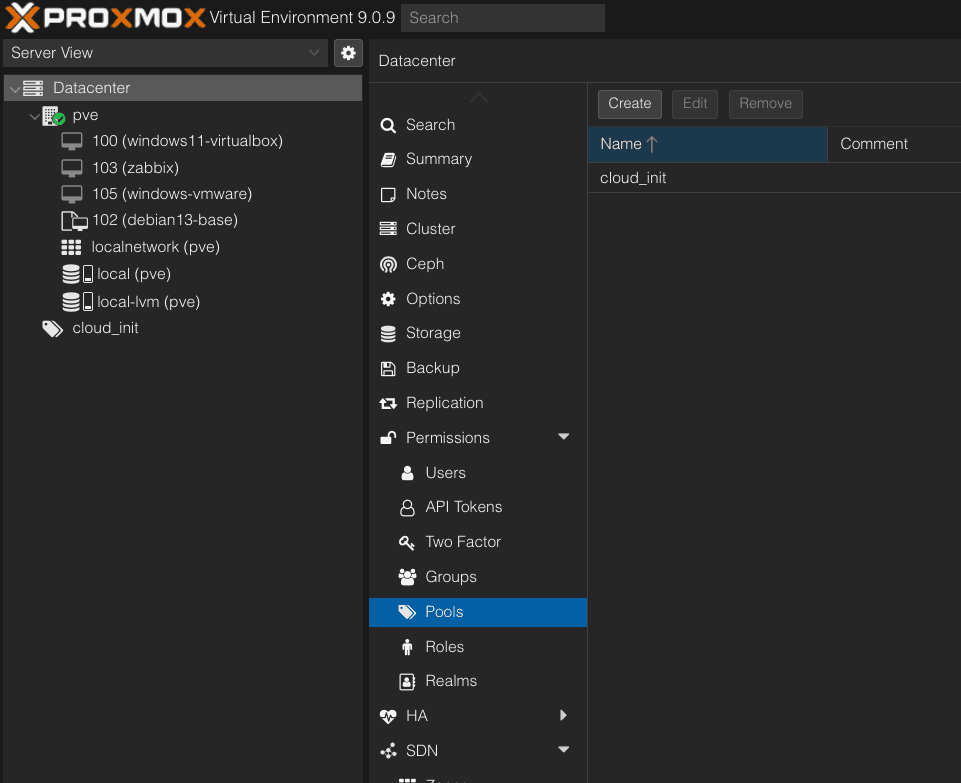This screenshot has width=961, height=783.
Task: Select 103 (zabbix) in tree
Action: coord(135,168)
